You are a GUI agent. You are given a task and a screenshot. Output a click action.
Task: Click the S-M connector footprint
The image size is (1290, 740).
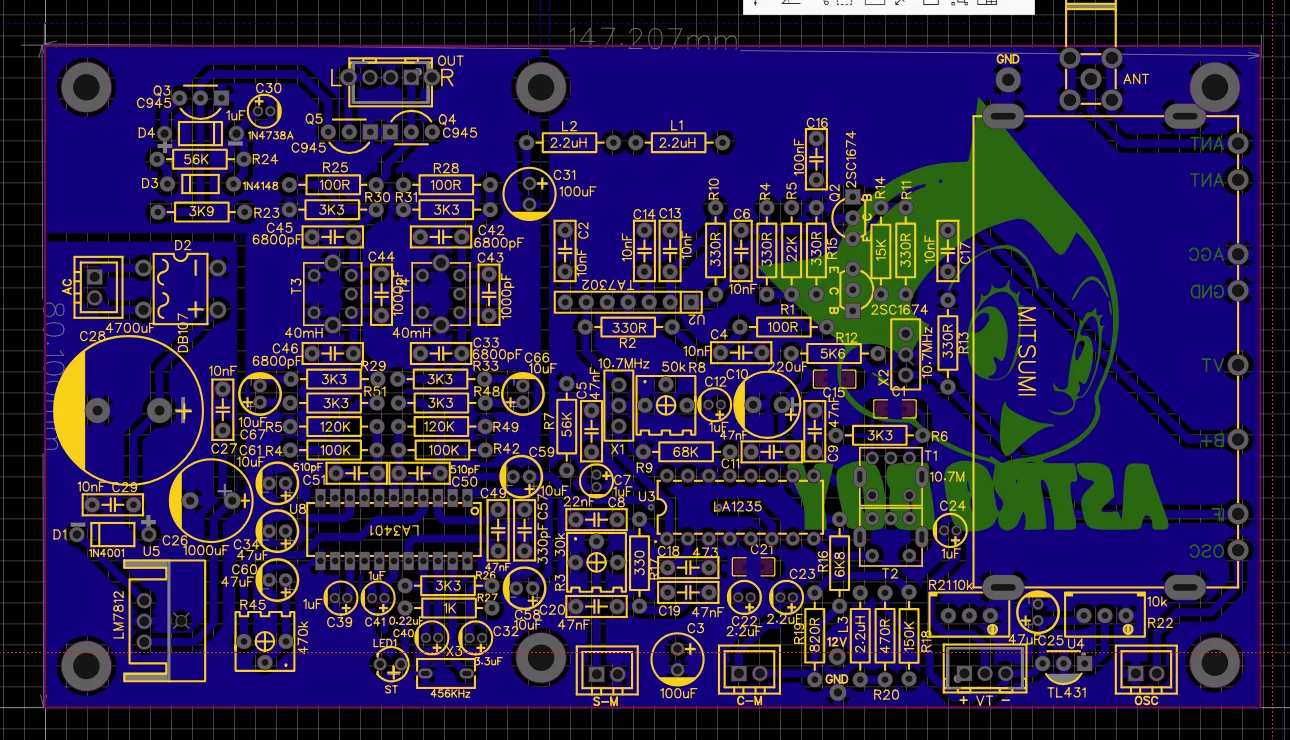coord(608,670)
